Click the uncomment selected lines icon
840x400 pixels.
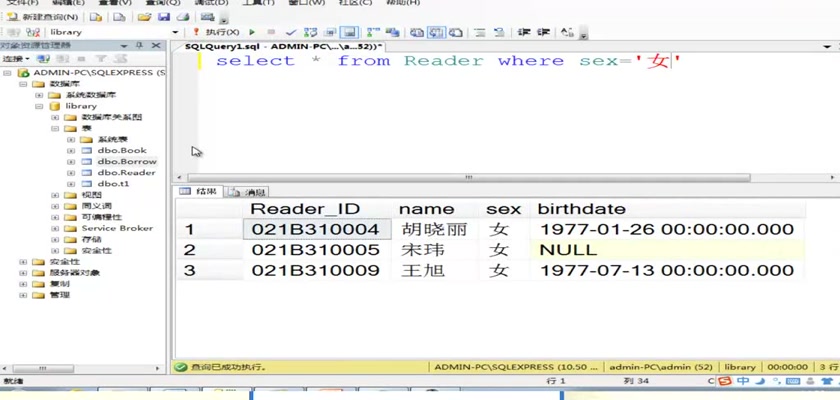499,32
